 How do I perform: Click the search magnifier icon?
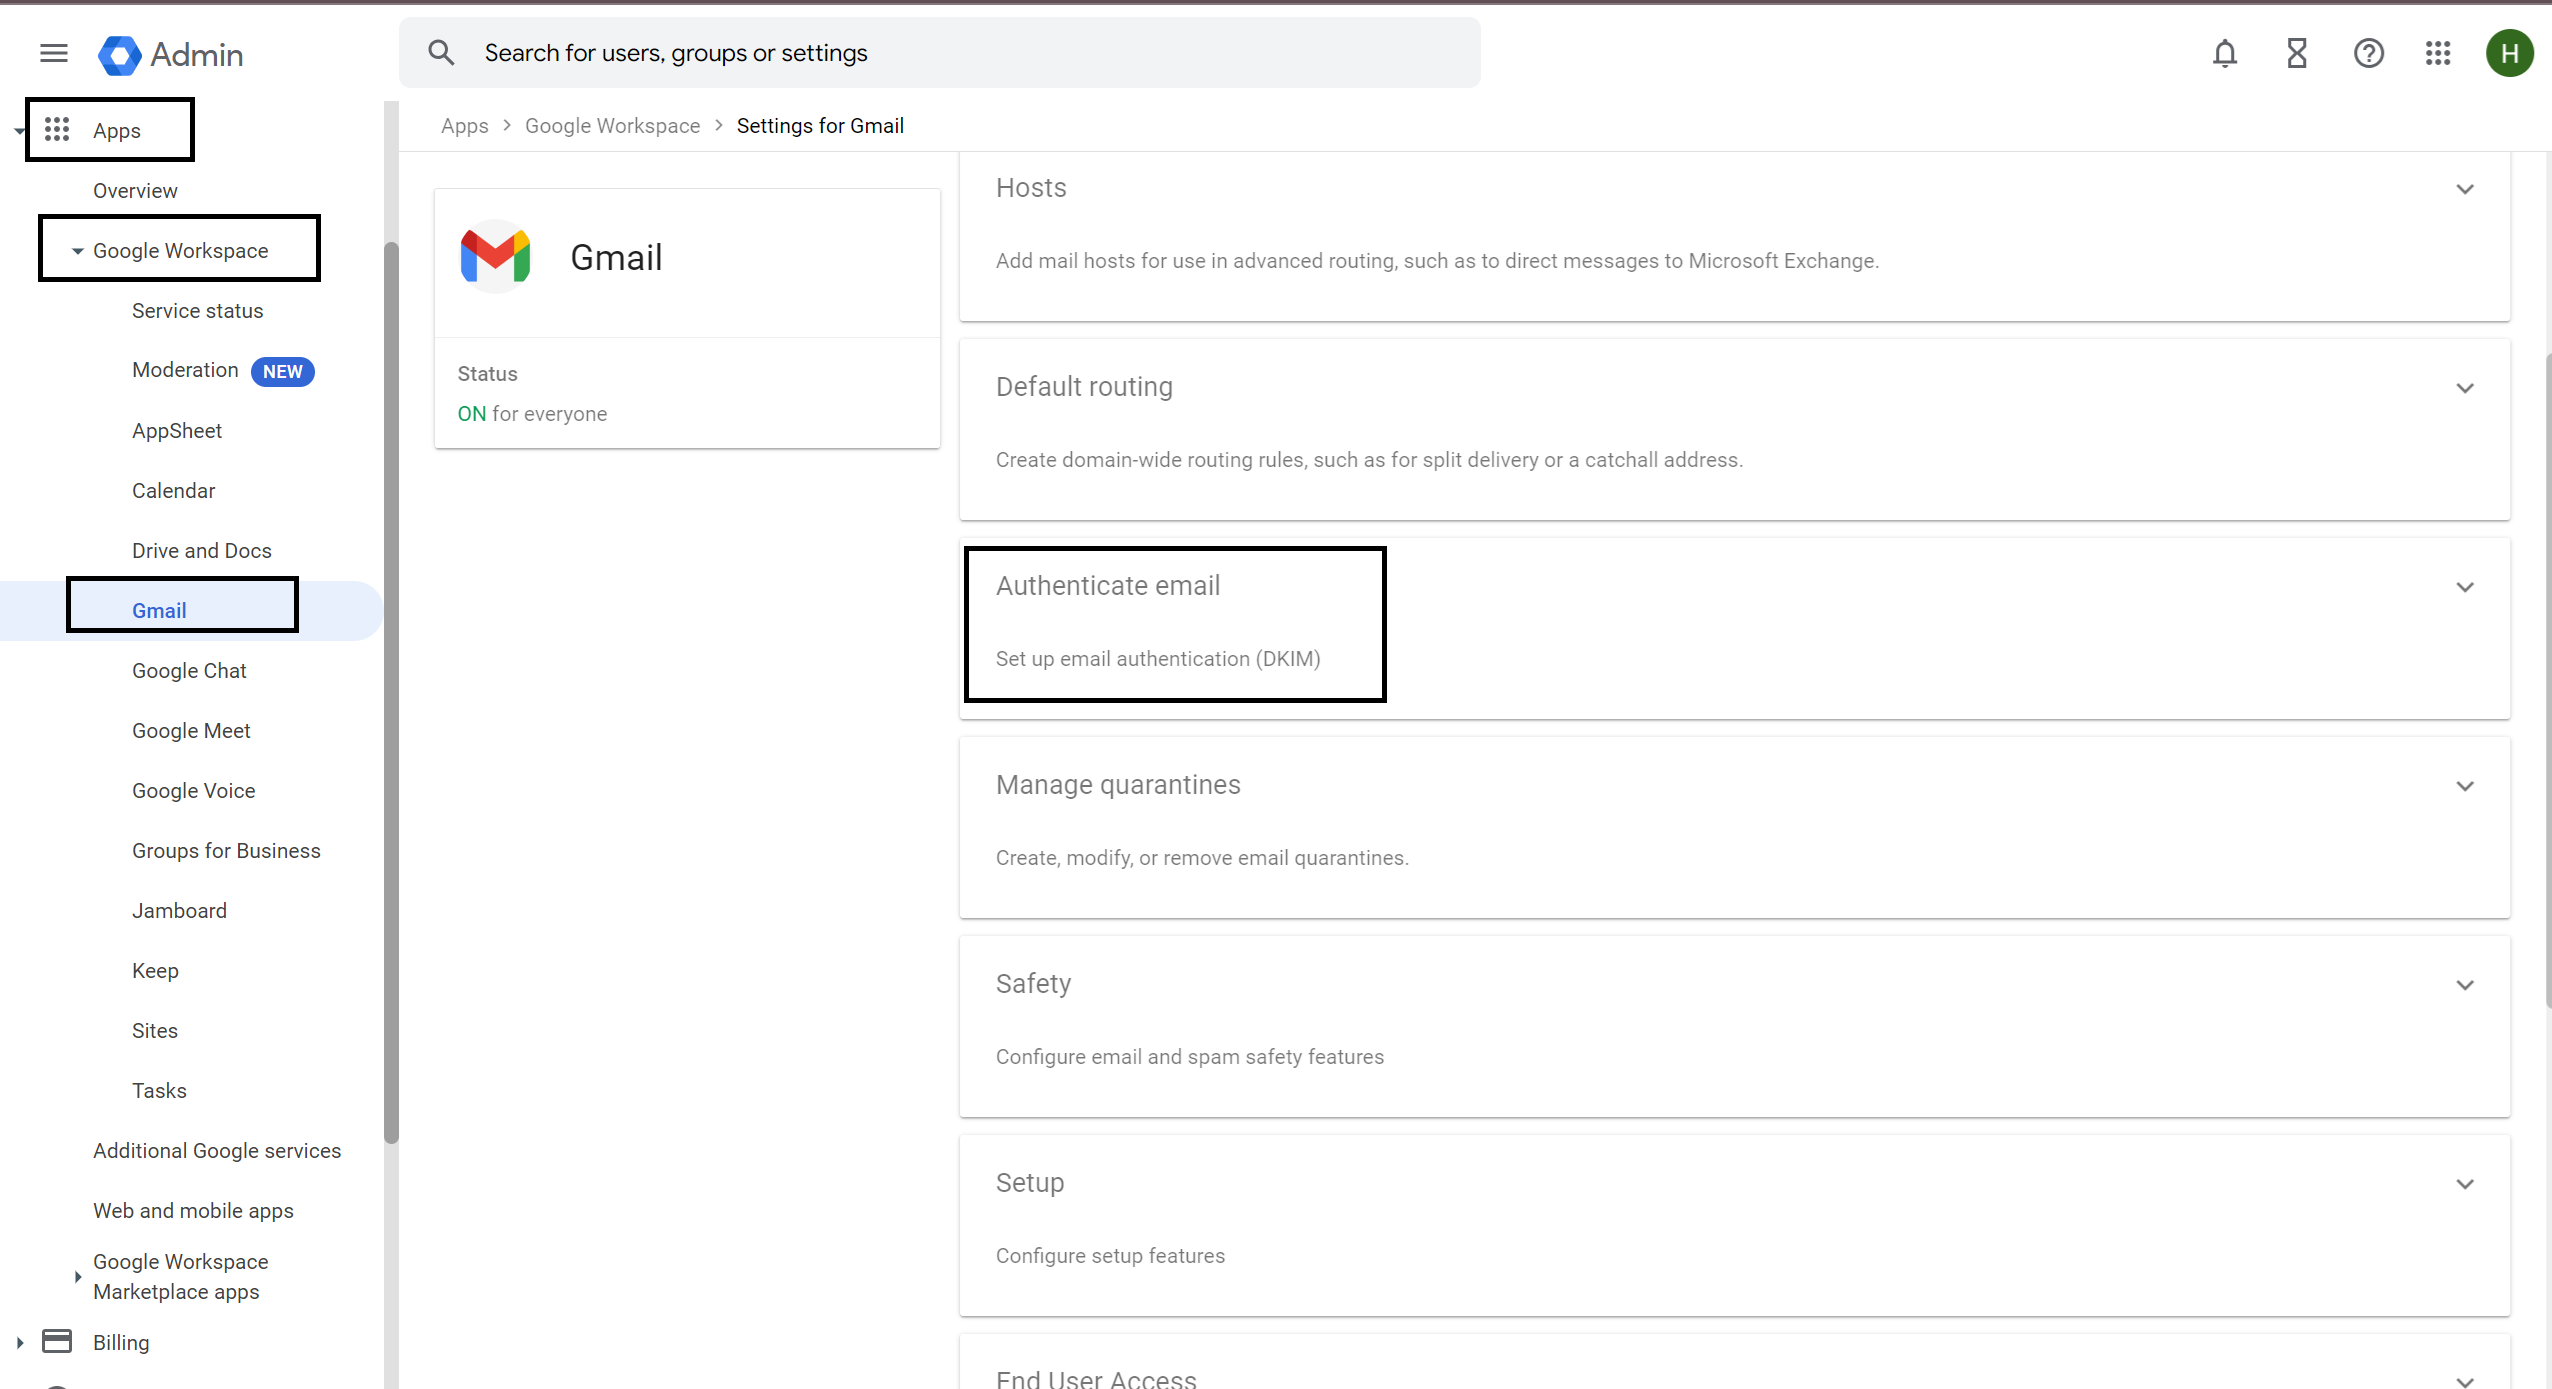pos(441,53)
